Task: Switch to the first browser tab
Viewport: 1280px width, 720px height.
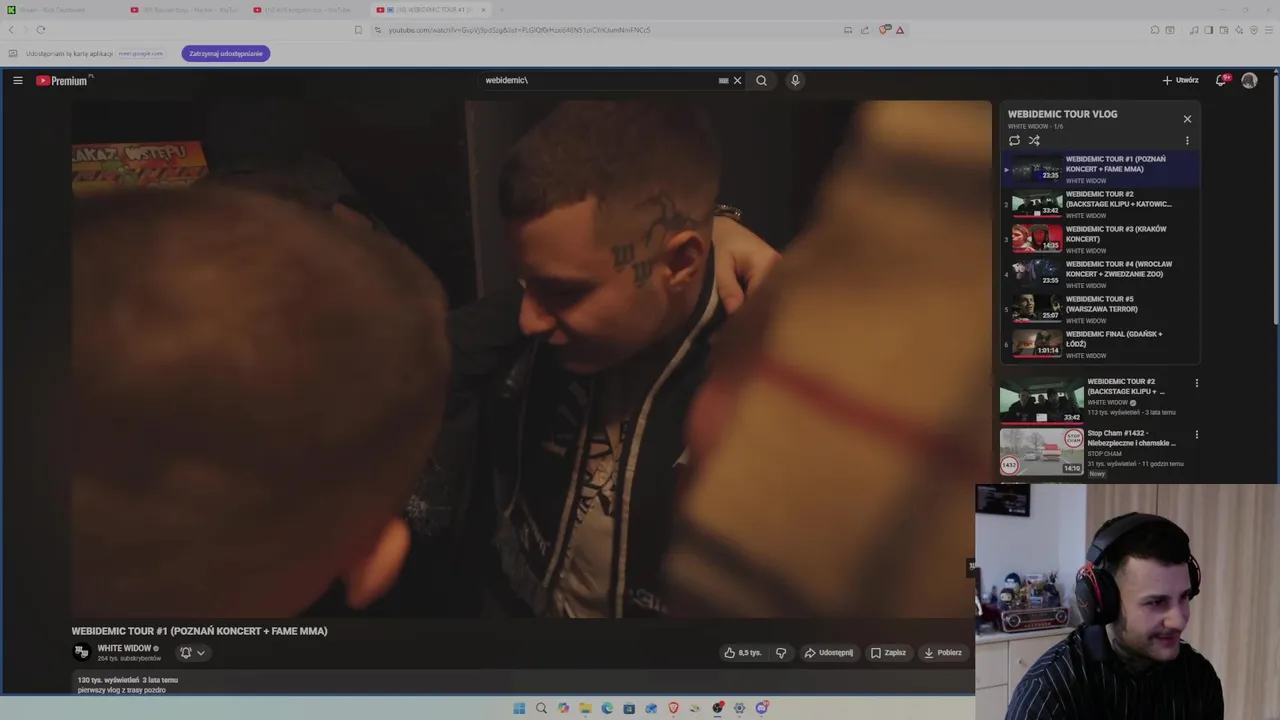Action: click(x=60, y=10)
